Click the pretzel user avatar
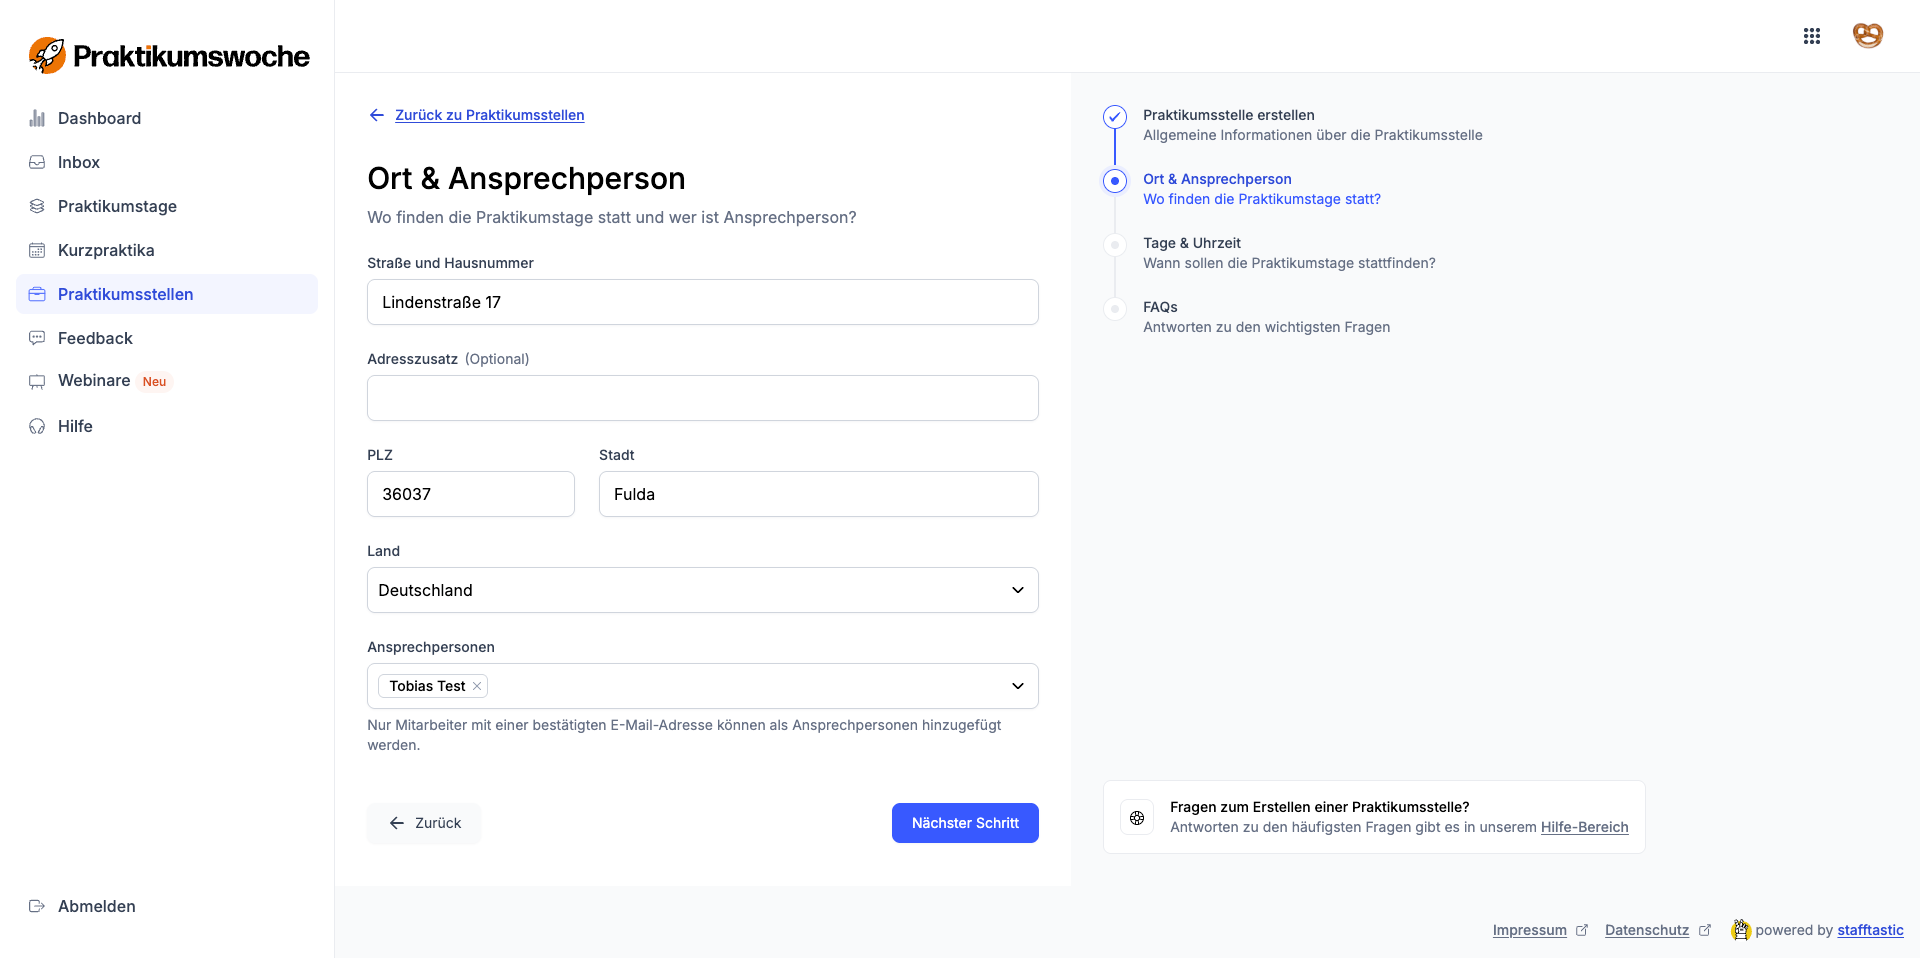This screenshot has width=1920, height=958. 1867,36
